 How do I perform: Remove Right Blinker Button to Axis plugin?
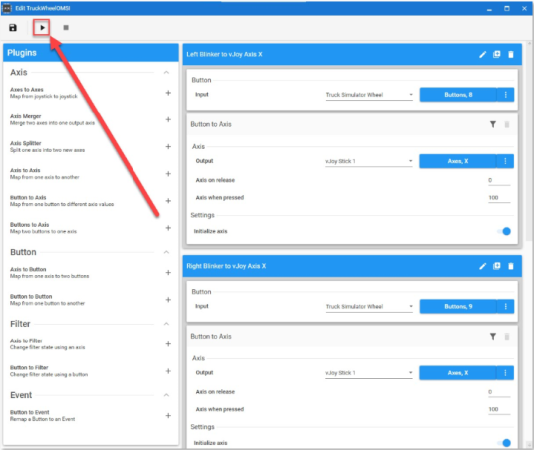[x=507, y=337]
